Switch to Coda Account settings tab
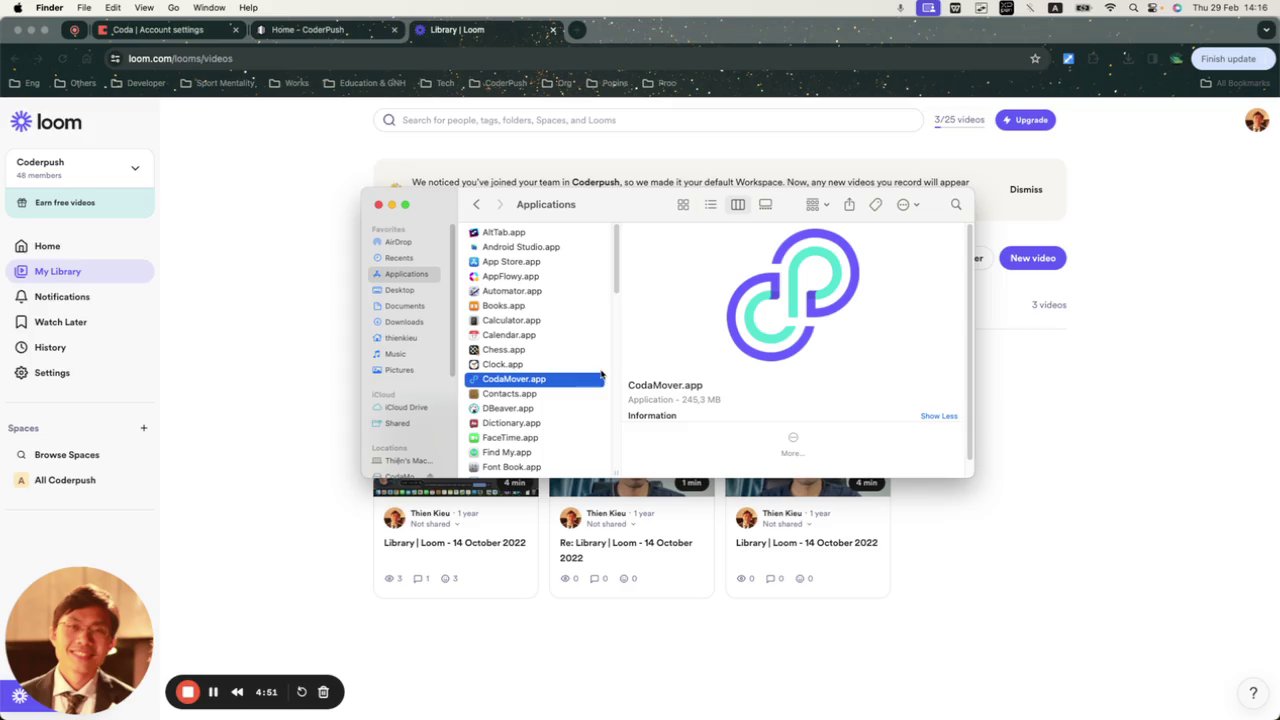 click(169, 30)
